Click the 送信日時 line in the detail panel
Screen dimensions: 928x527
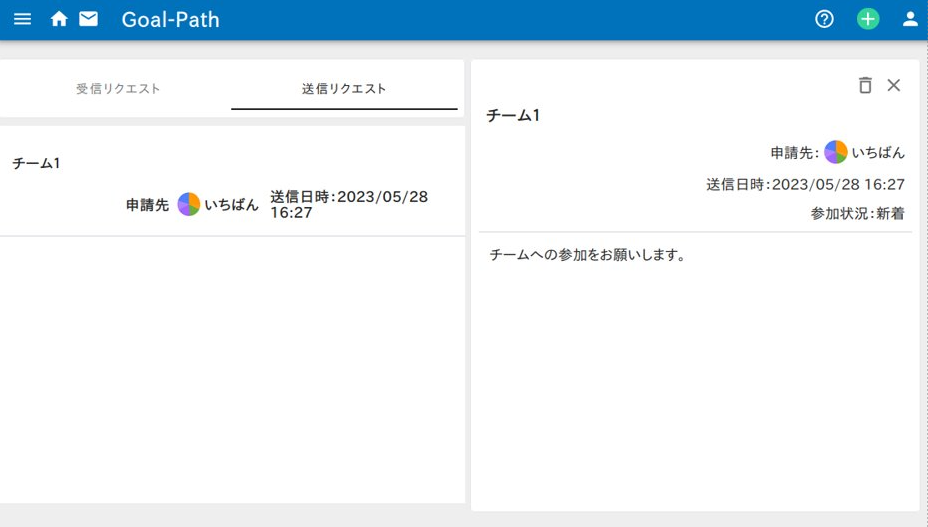[x=805, y=185]
